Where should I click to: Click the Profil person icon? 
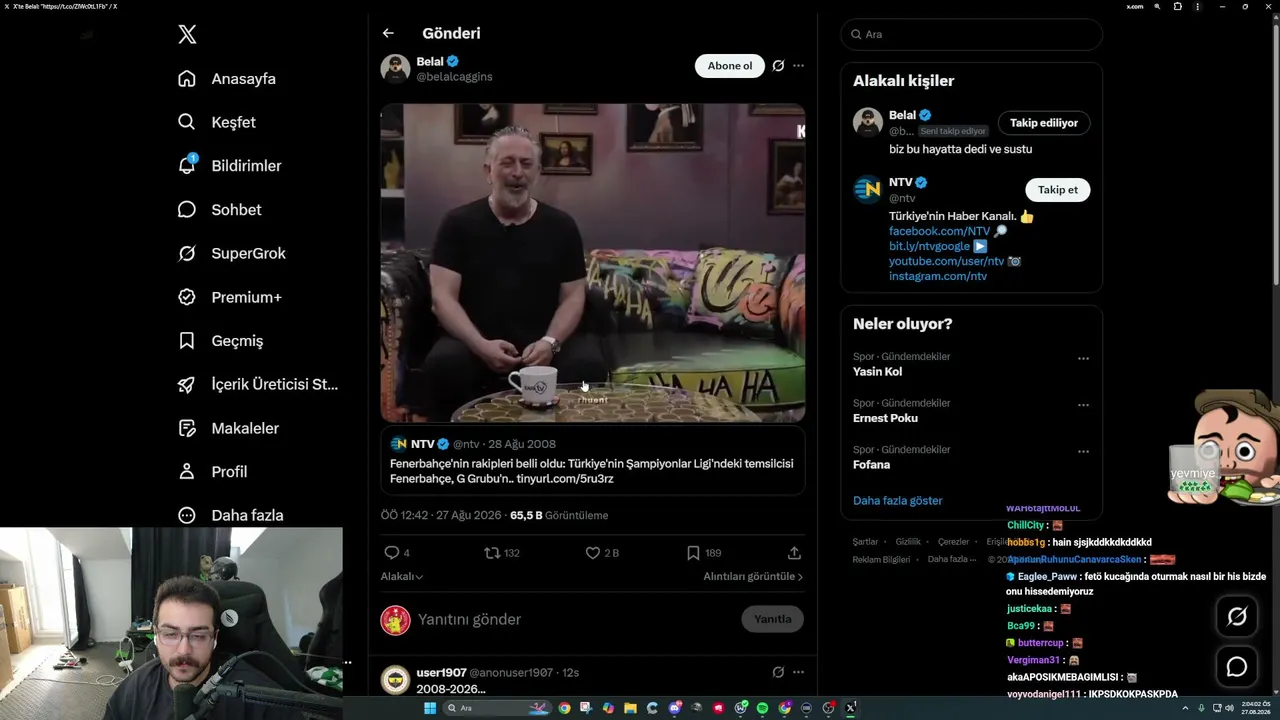[x=187, y=472]
